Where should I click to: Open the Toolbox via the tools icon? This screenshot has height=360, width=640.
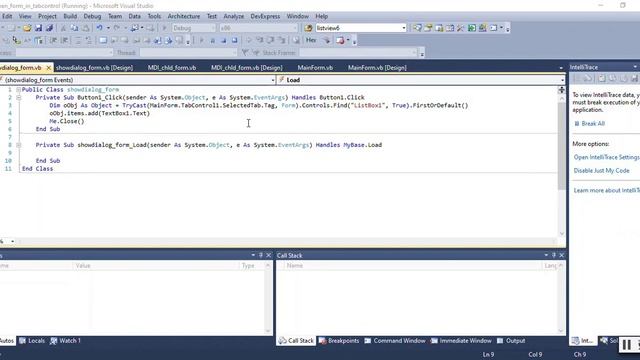(x=460, y=28)
